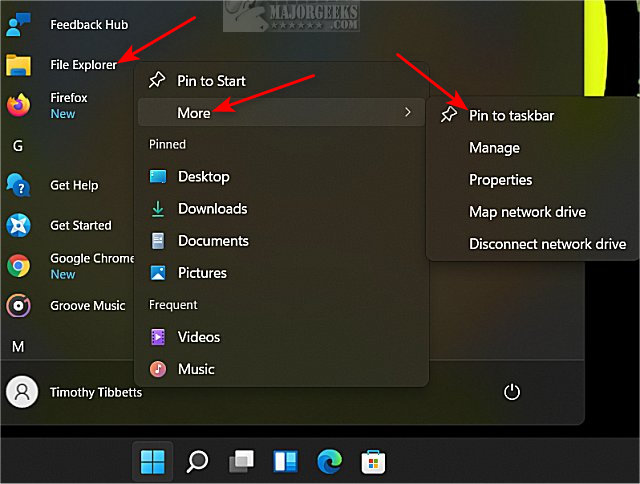
Task: Open Task View on the taskbar
Action: 241,462
